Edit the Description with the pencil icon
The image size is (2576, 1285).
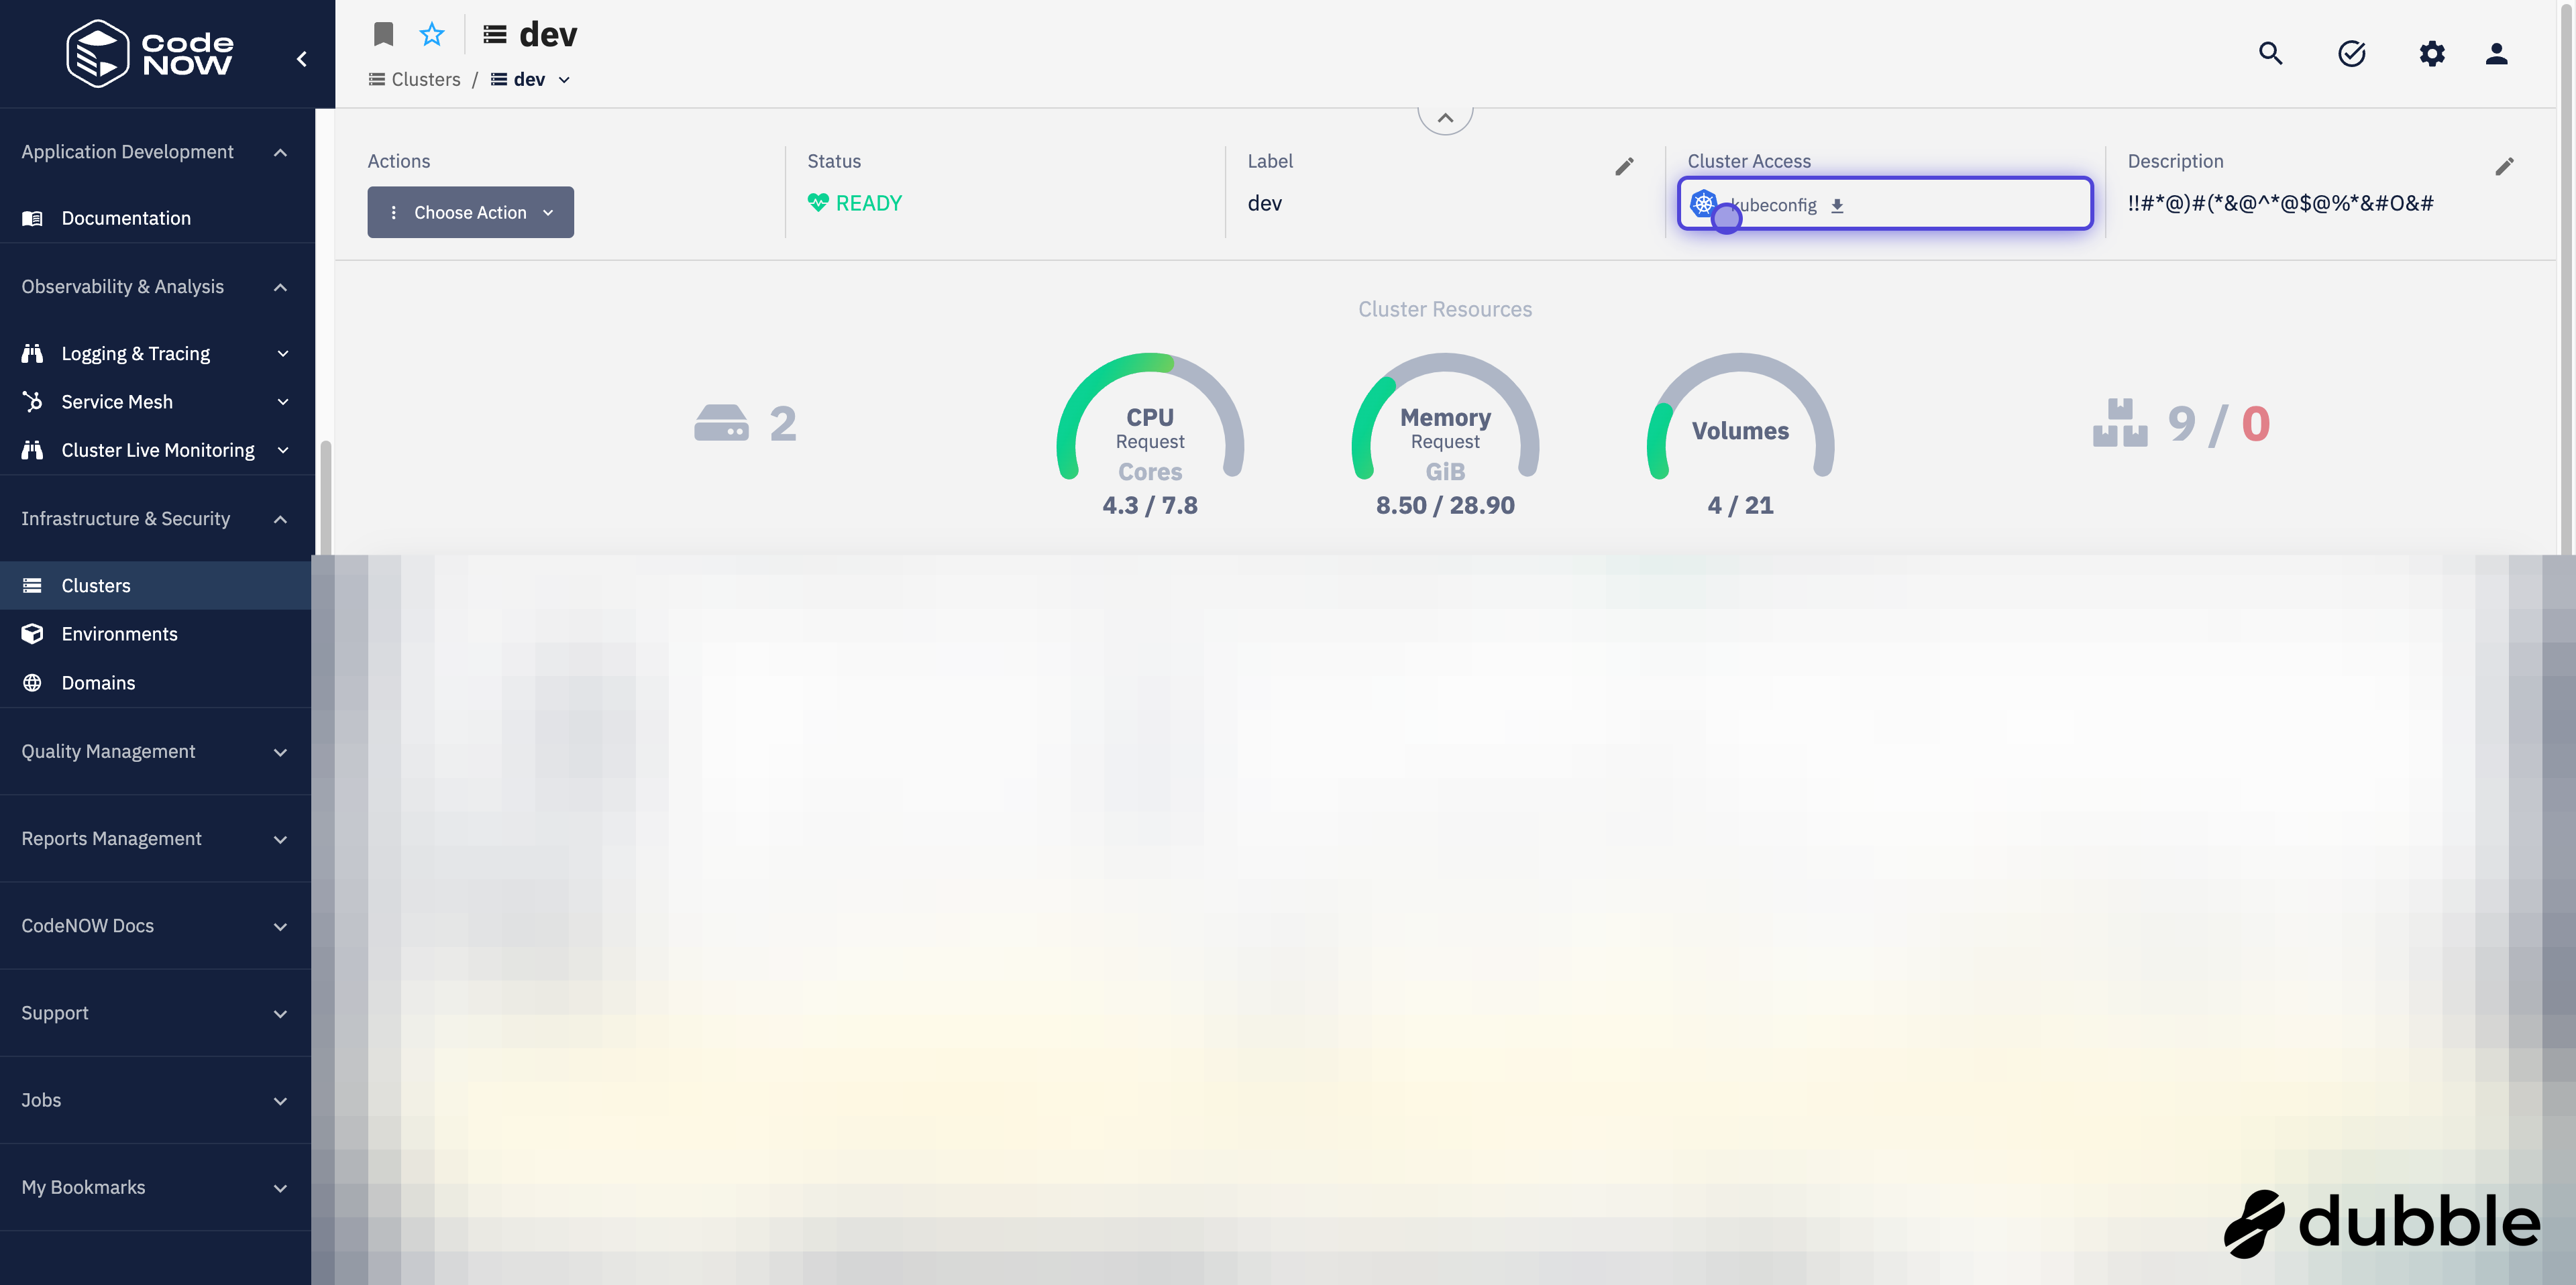2504,167
